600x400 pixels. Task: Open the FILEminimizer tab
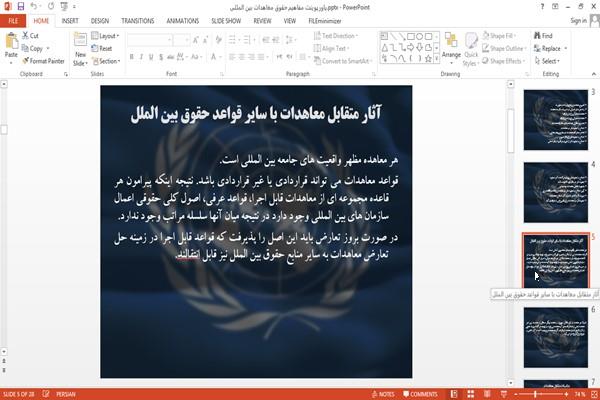click(x=325, y=21)
